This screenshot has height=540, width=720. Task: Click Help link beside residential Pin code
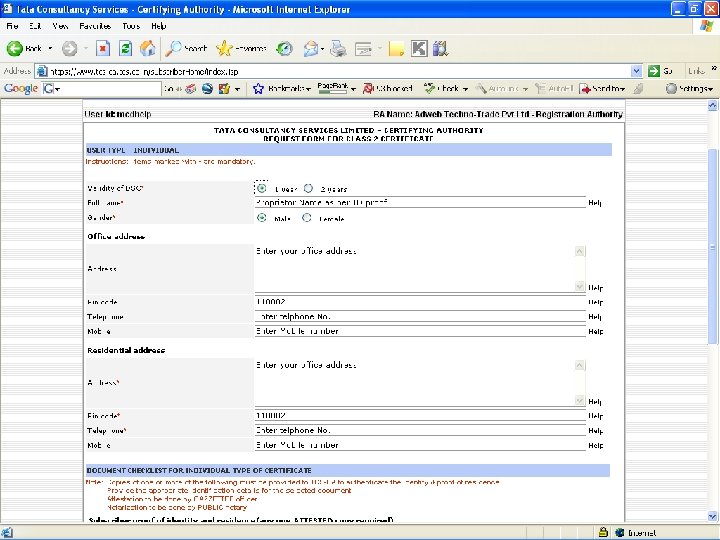point(596,416)
